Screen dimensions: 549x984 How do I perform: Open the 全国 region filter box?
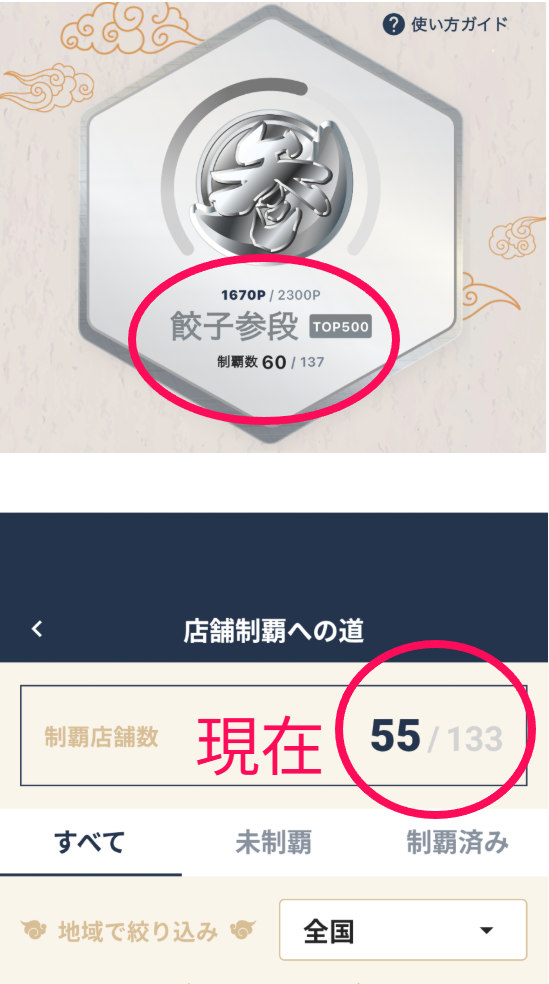tap(403, 930)
